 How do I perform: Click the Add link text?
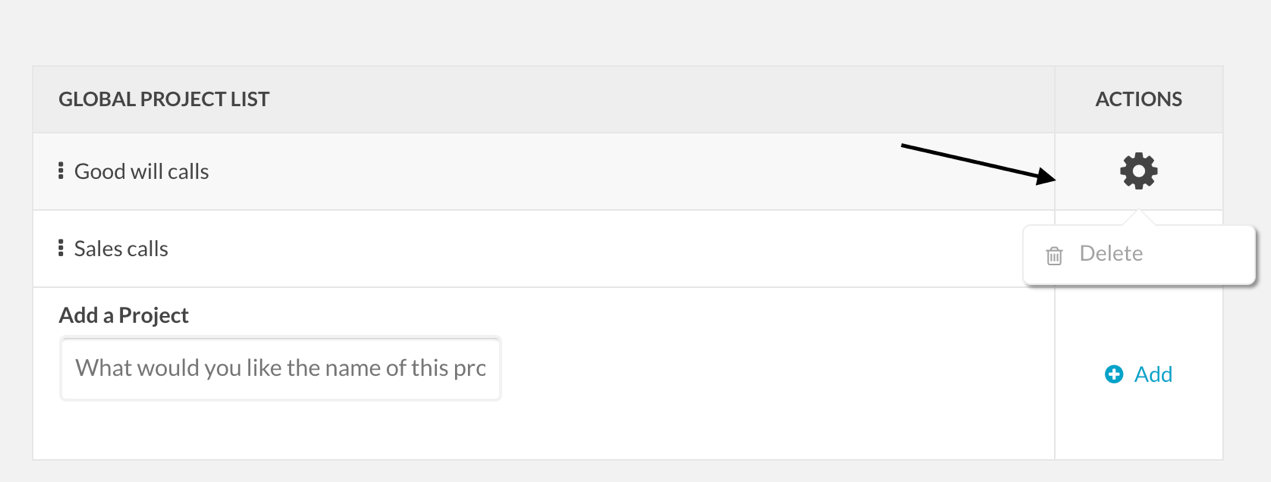[1153, 374]
